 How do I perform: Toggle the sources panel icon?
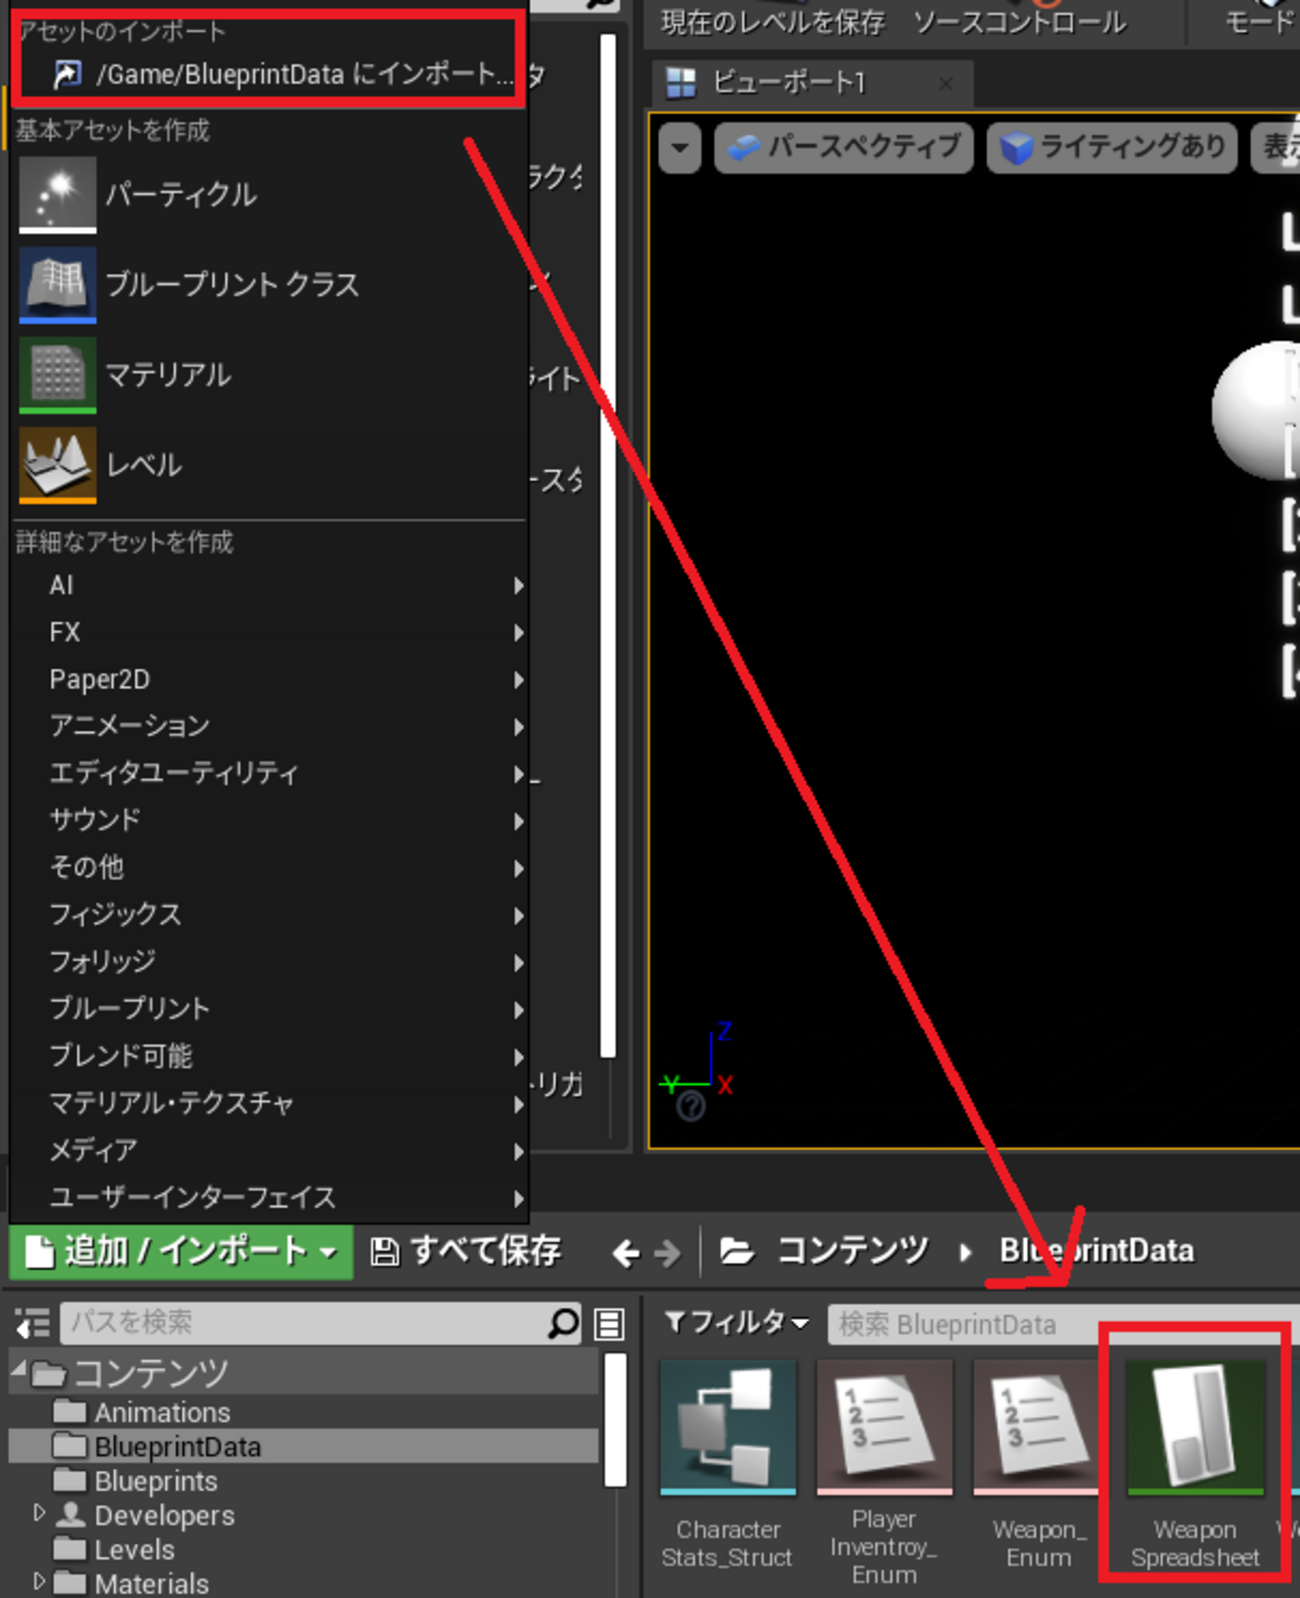(33, 1324)
